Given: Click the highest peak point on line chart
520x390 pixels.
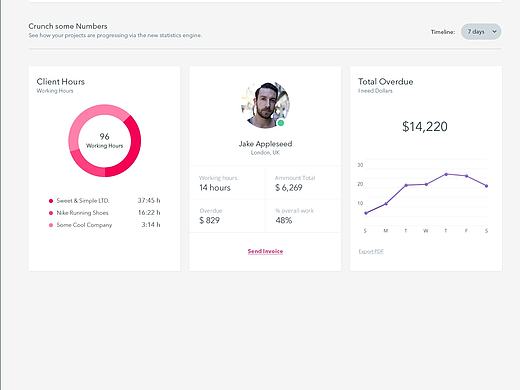Looking at the screenshot, I should pos(446,174).
